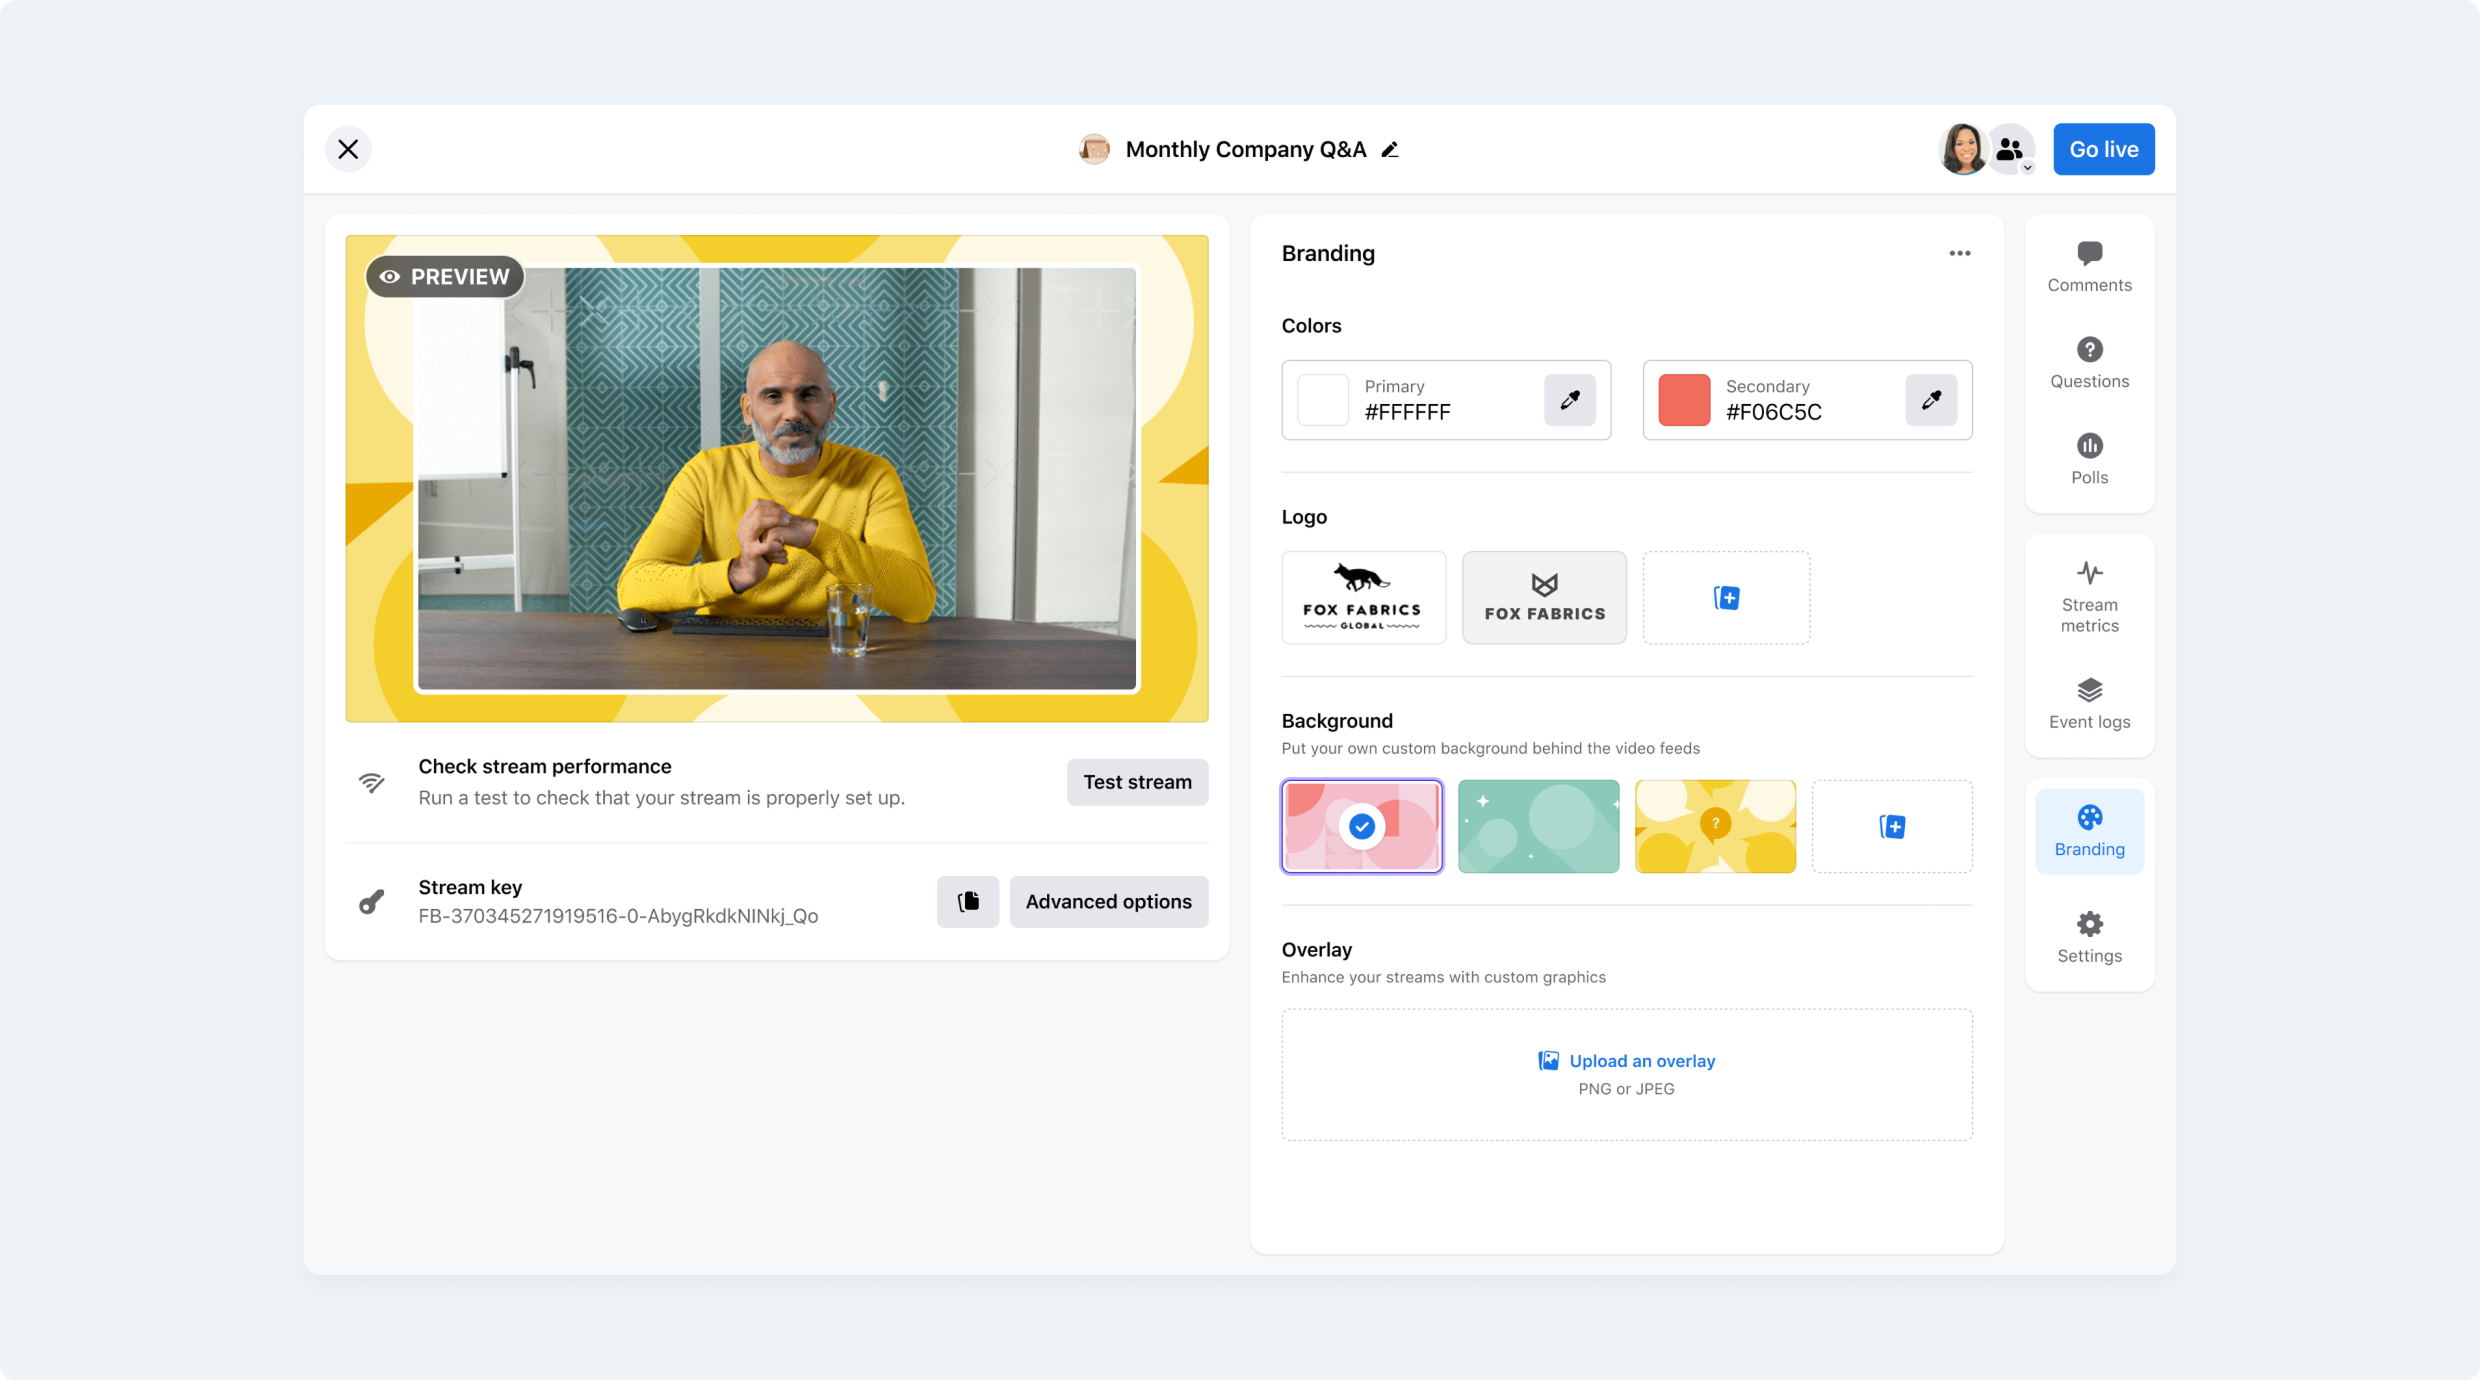Click the Secondary color swatch
2480x1380 pixels.
(1684, 400)
